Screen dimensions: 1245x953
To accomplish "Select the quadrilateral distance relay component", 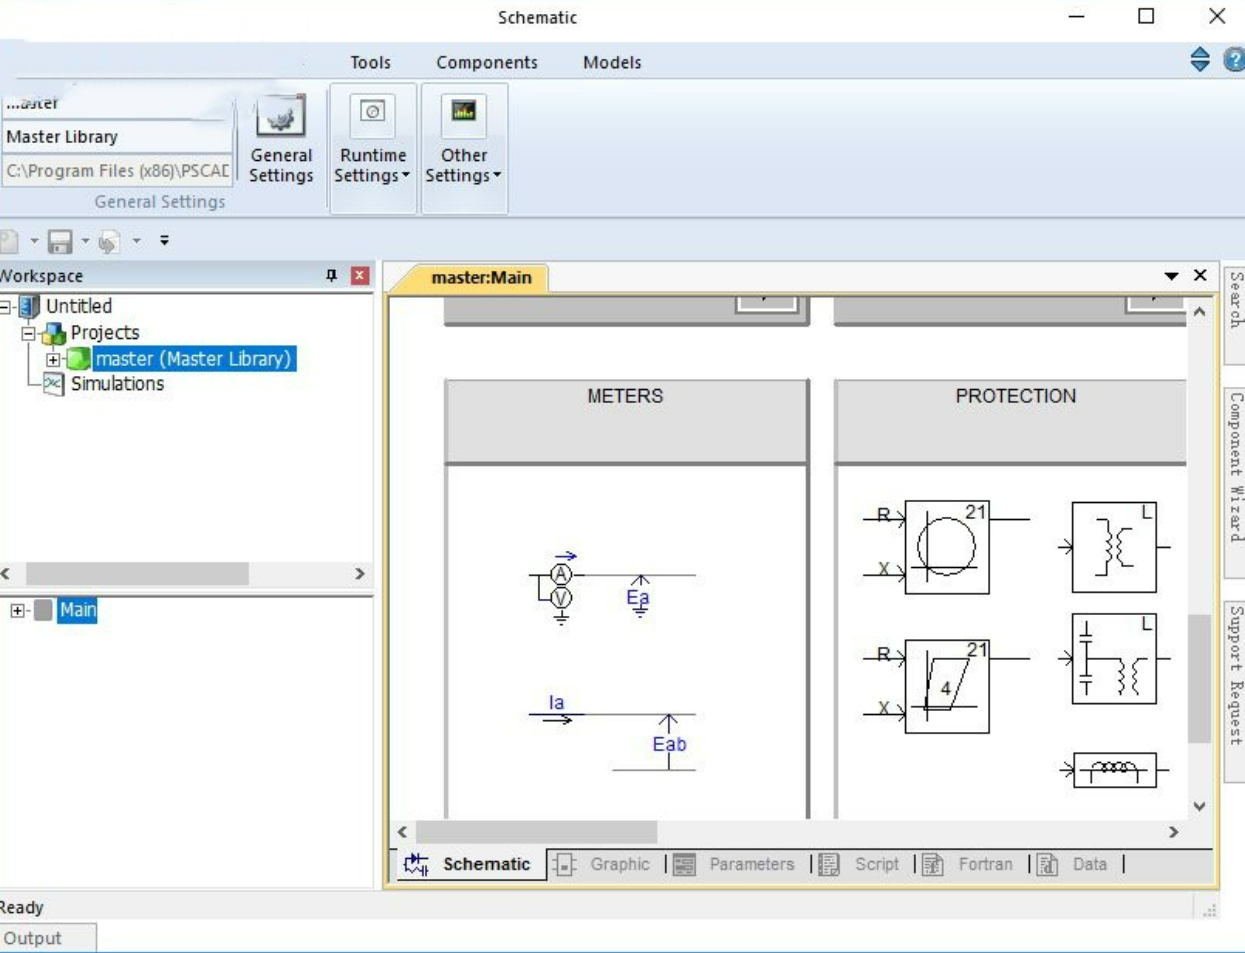I will pyautogui.click(x=946, y=687).
